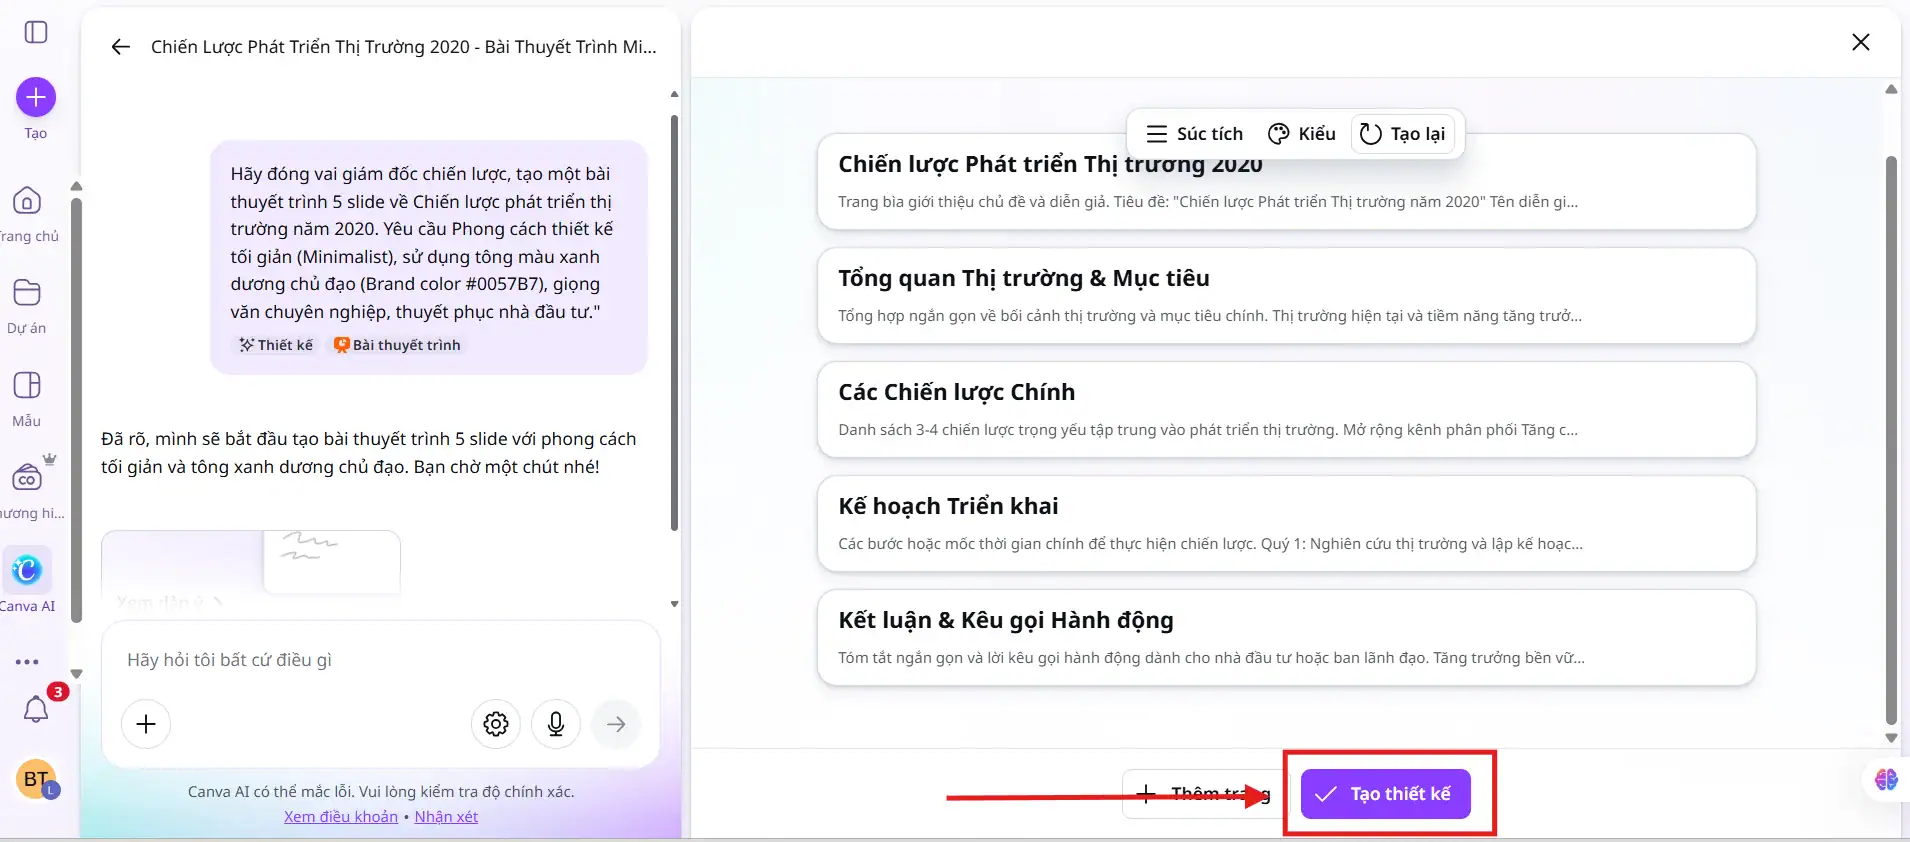Open the colorful assistant icon at right edge
Screen dimensions: 1910x842
click(x=1886, y=780)
